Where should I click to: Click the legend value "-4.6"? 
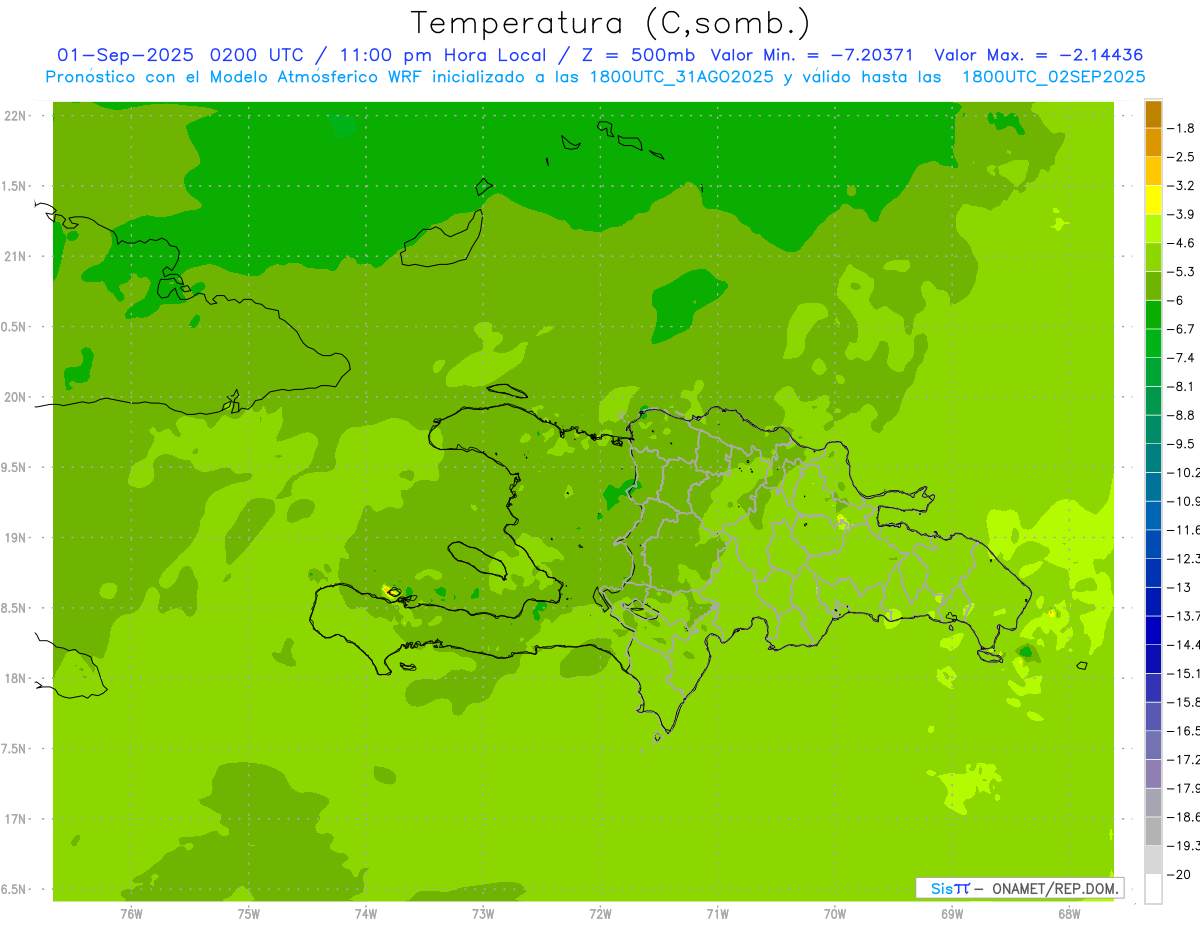tap(1181, 243)
